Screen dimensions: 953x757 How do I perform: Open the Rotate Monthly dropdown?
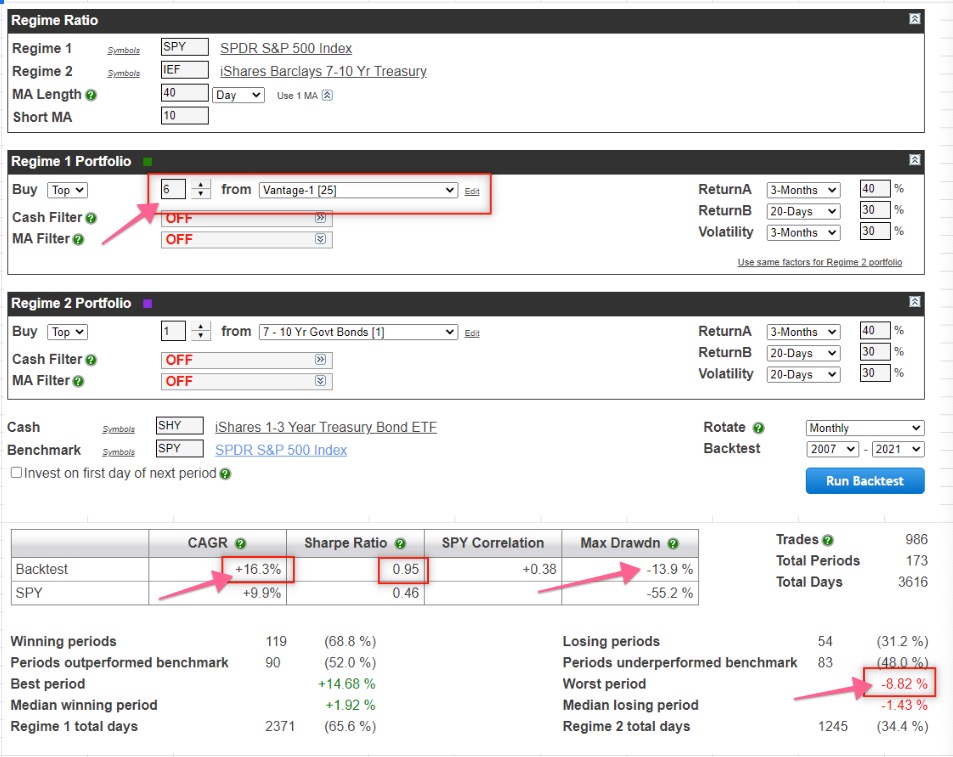pyautogui.click(x=864, y=428)
